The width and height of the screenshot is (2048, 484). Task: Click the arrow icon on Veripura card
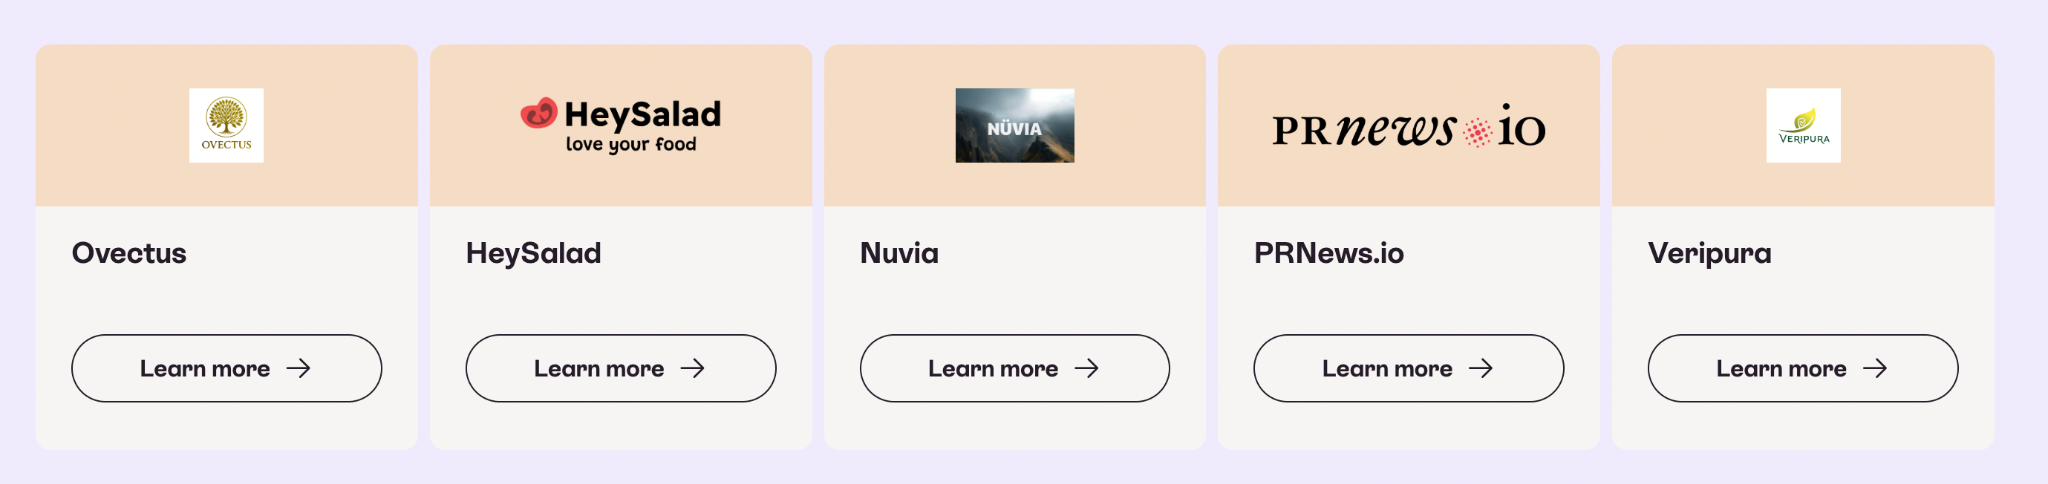[x=1874, y=369]
